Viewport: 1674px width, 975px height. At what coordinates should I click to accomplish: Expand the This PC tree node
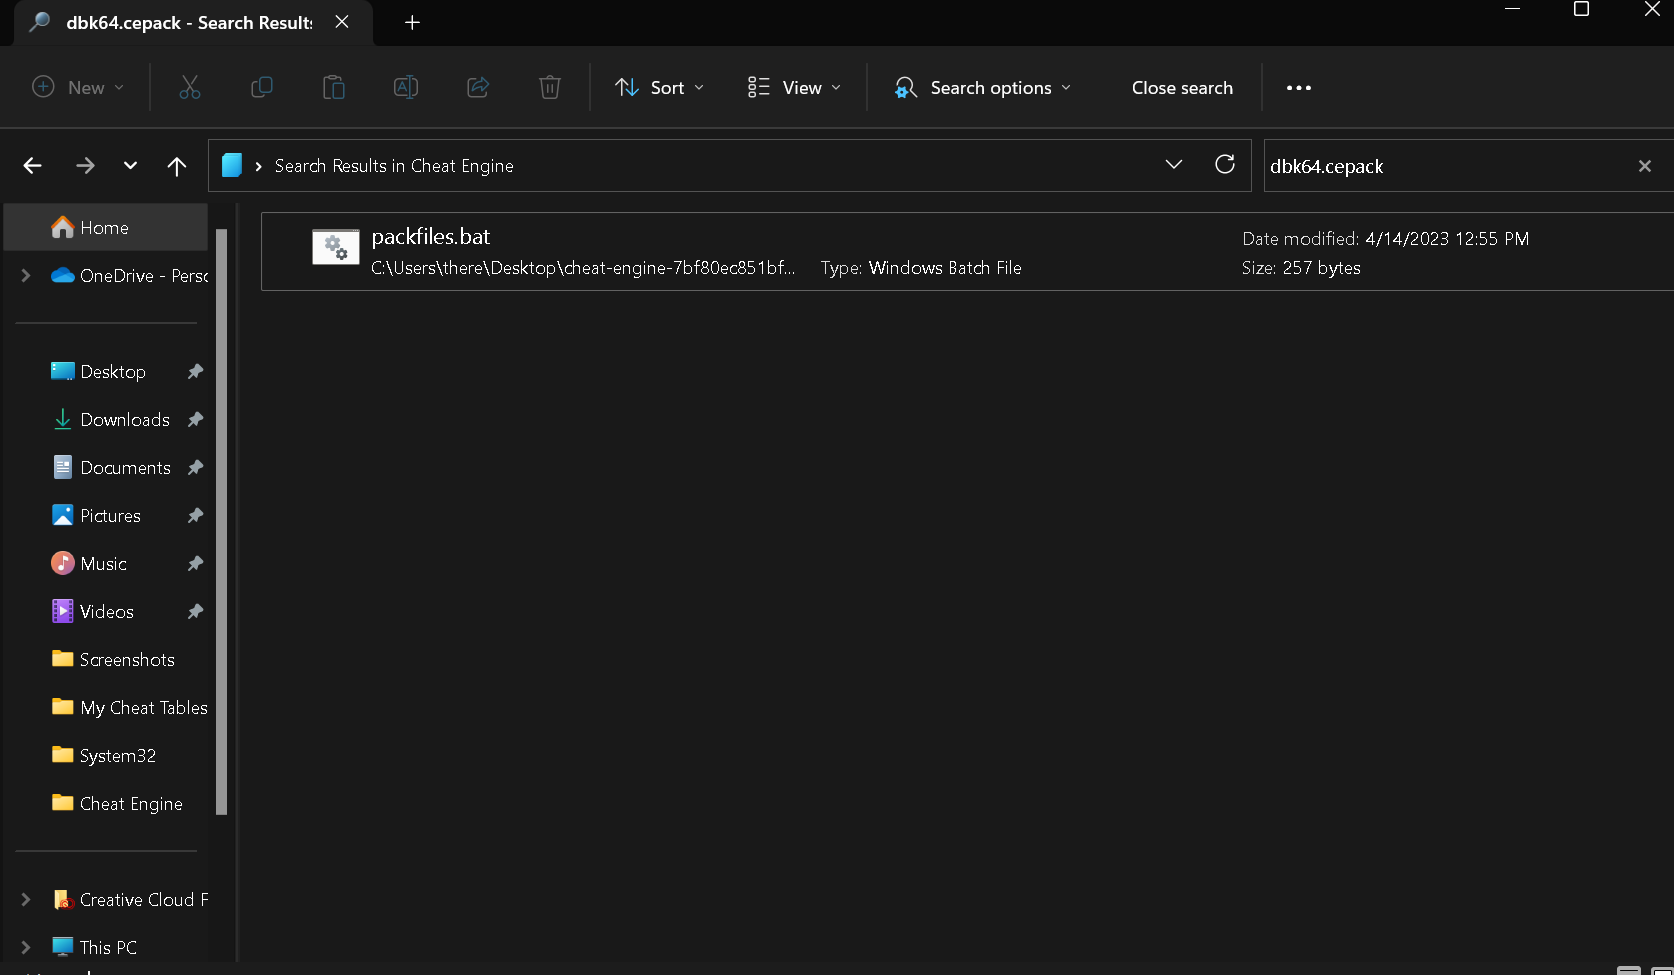point(26,947)
